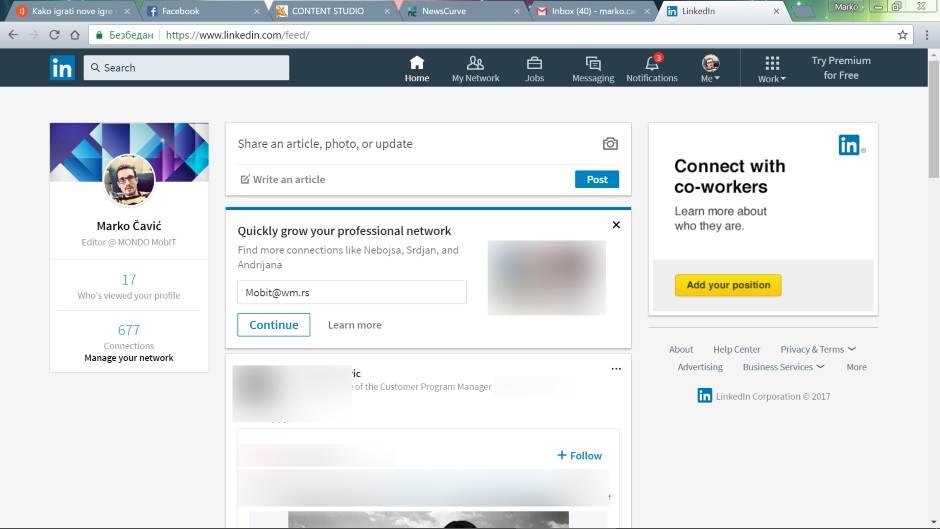
Task: Click the secure padlock icon in address bar
Action: (100, 35)
